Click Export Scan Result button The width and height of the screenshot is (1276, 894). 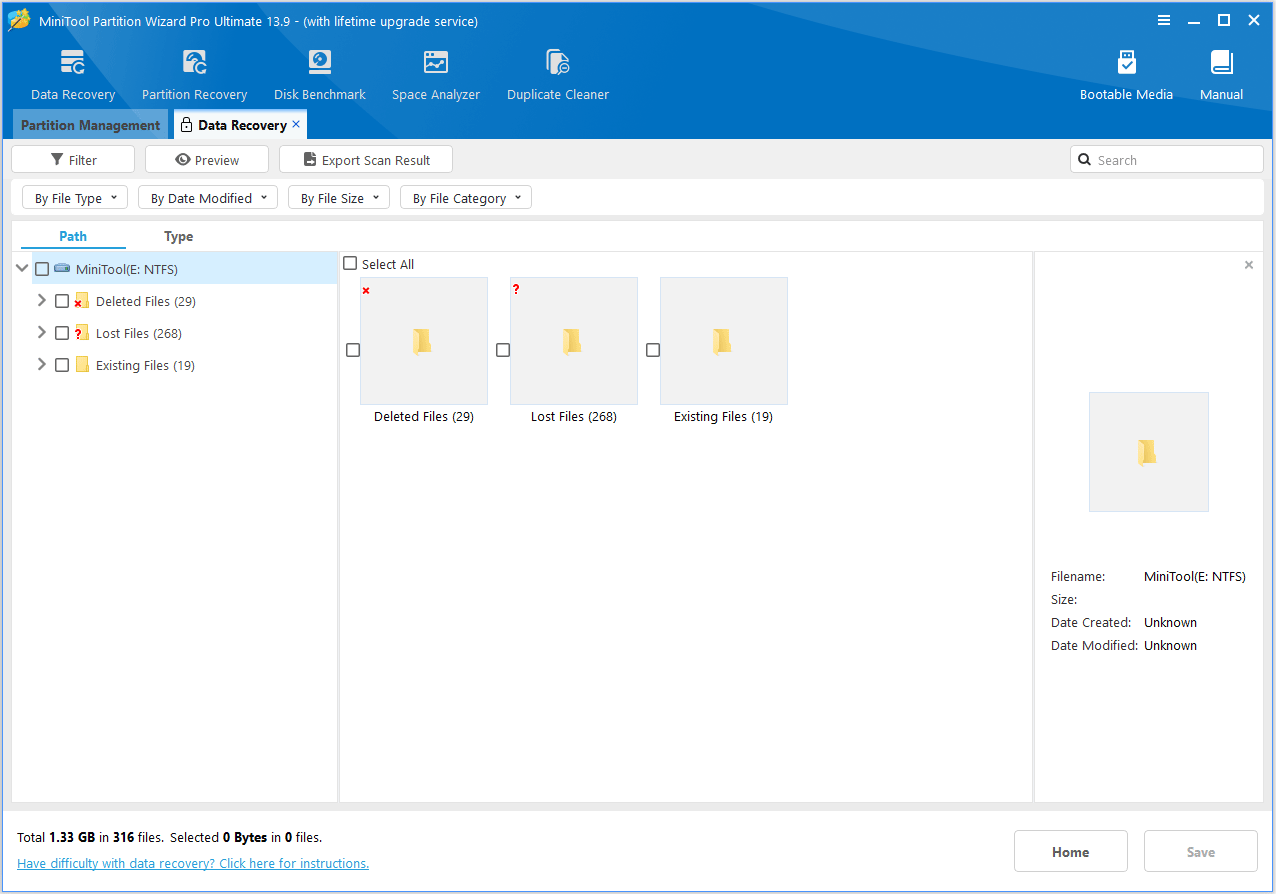(366, 160)
